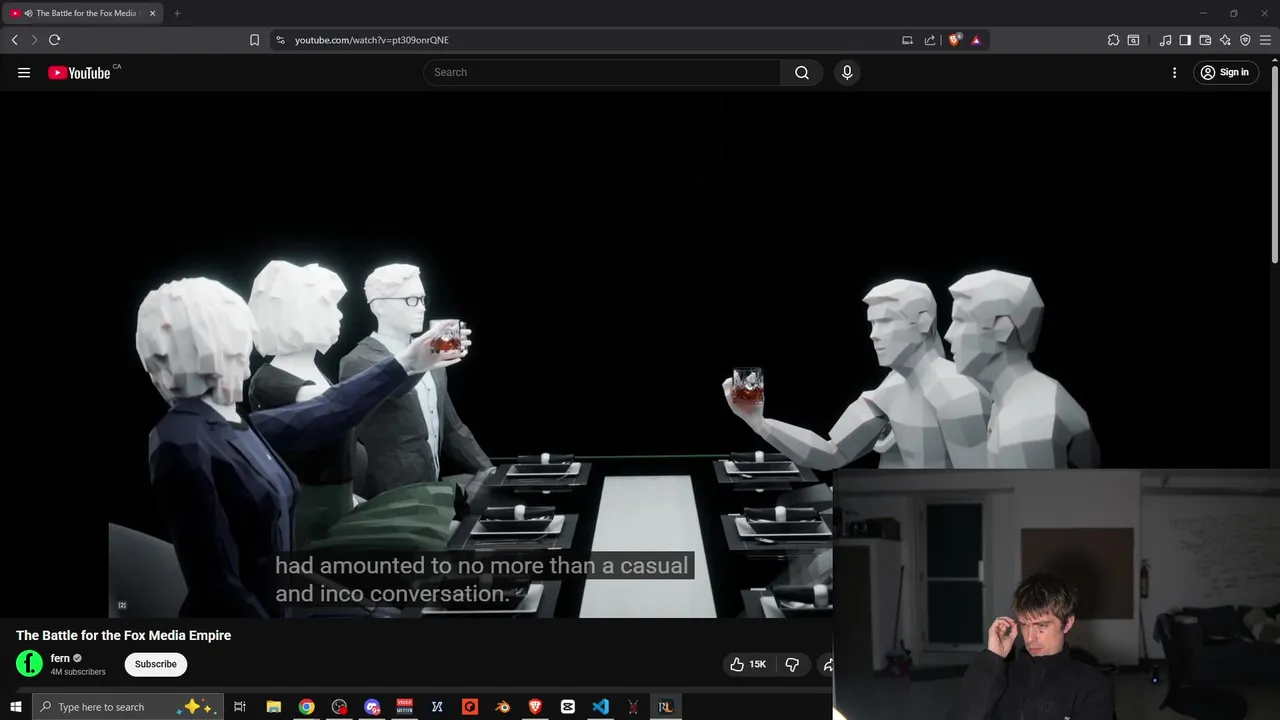Open YouTube settings three-dot menu
Viewport: 1280px width, 720px height.
pyautogui.click(x=1175, y=72)
